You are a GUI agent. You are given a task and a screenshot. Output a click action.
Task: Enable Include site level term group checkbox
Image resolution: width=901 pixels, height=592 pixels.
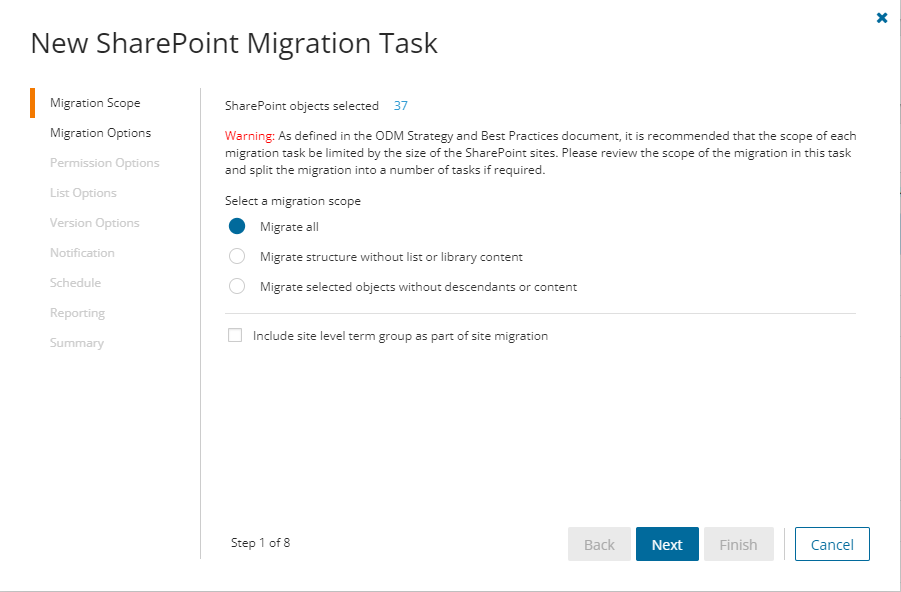[235, 335]
